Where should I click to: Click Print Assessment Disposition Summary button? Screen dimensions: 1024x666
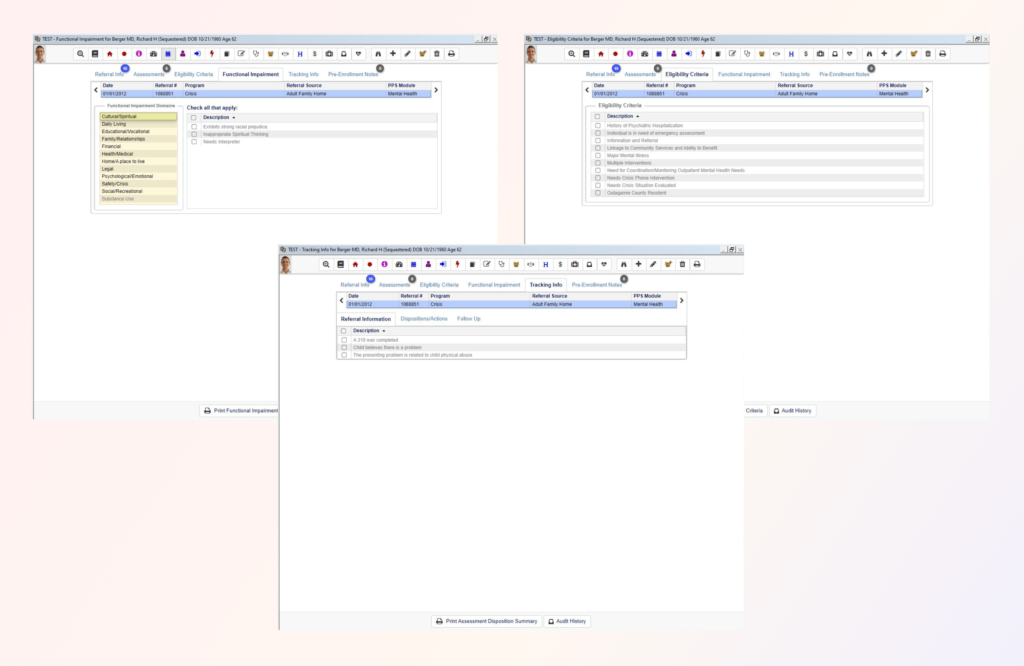point(486,621)
